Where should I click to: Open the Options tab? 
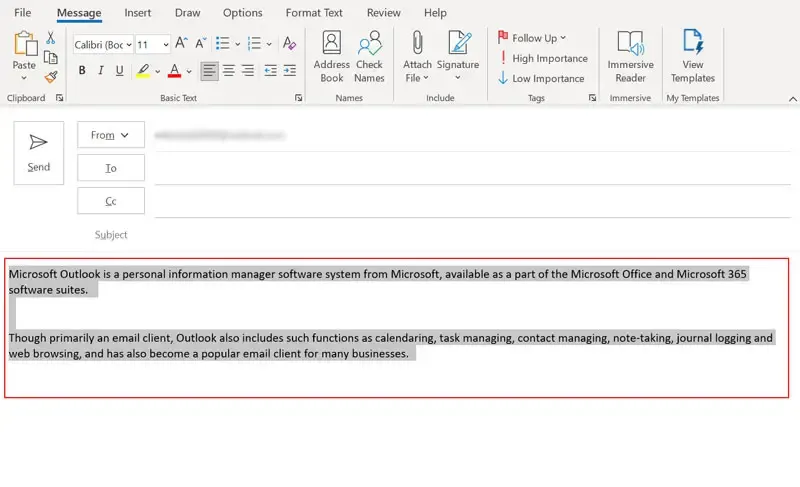click(242, 13)
